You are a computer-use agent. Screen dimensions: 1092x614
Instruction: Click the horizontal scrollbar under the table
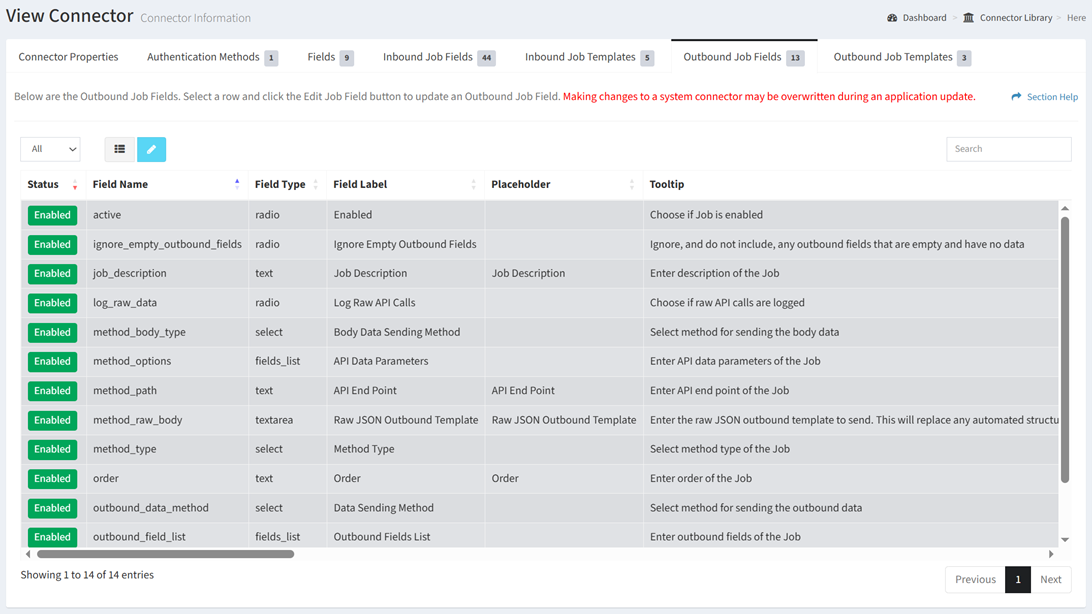pyautogui.click(x=165, y=554)
